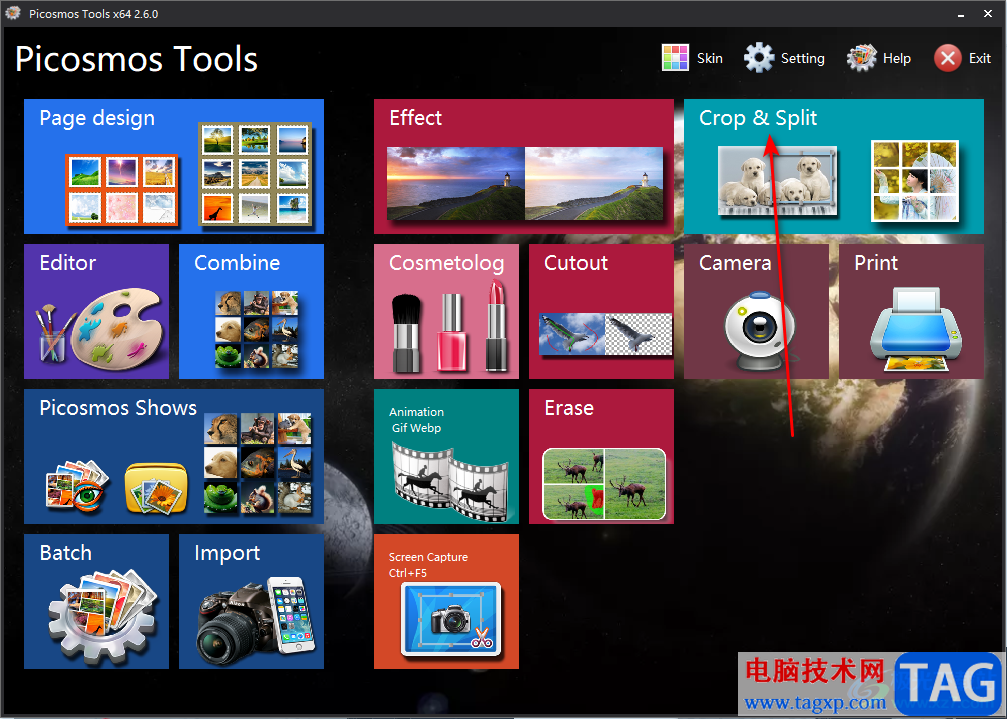Open the Erase deer image icon
Viewport: 1007px width, 719px height.
click(604, 484)
